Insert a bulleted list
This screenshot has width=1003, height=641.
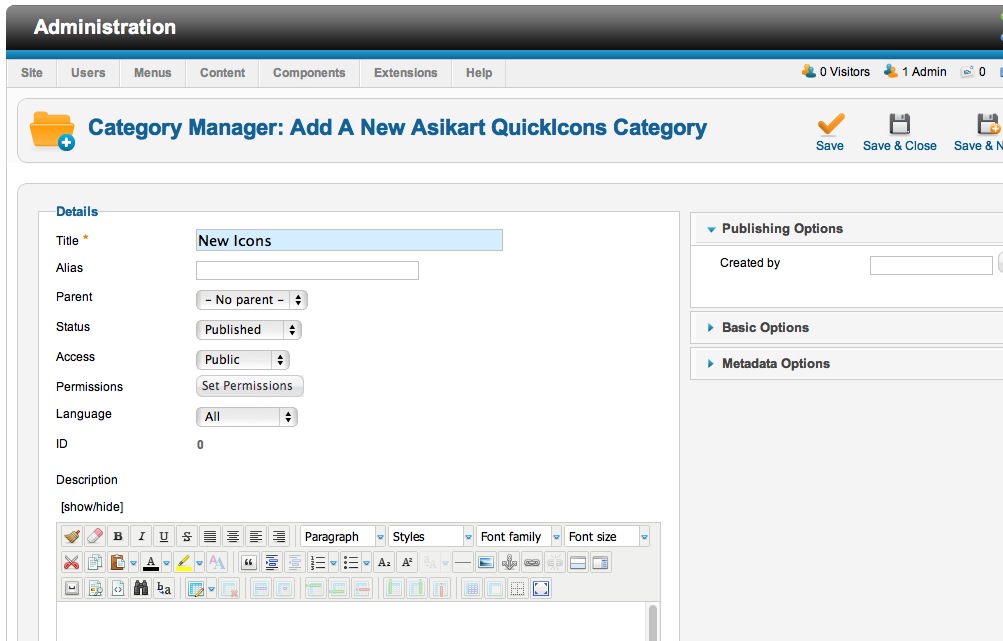coord(351,562)
